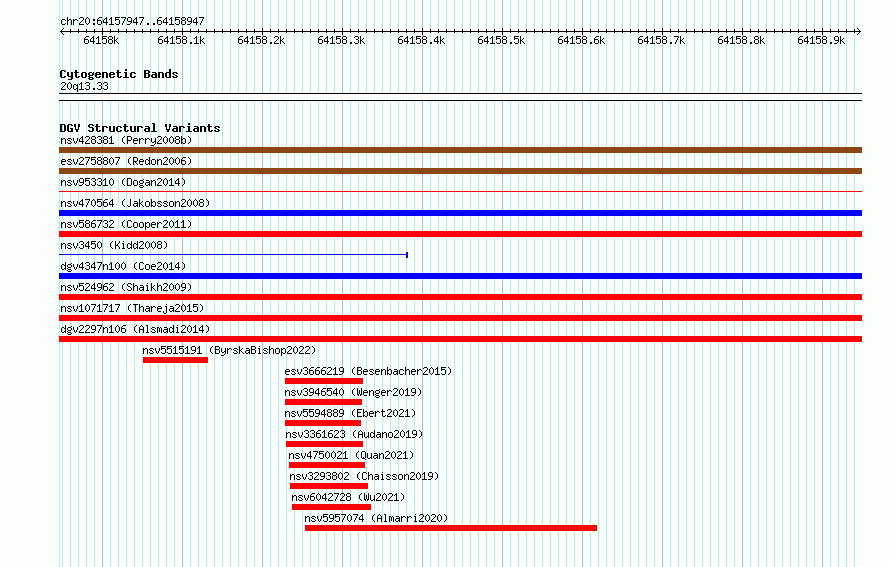
Task: Click the 64158k ruler mark
Action: (101, 40)
